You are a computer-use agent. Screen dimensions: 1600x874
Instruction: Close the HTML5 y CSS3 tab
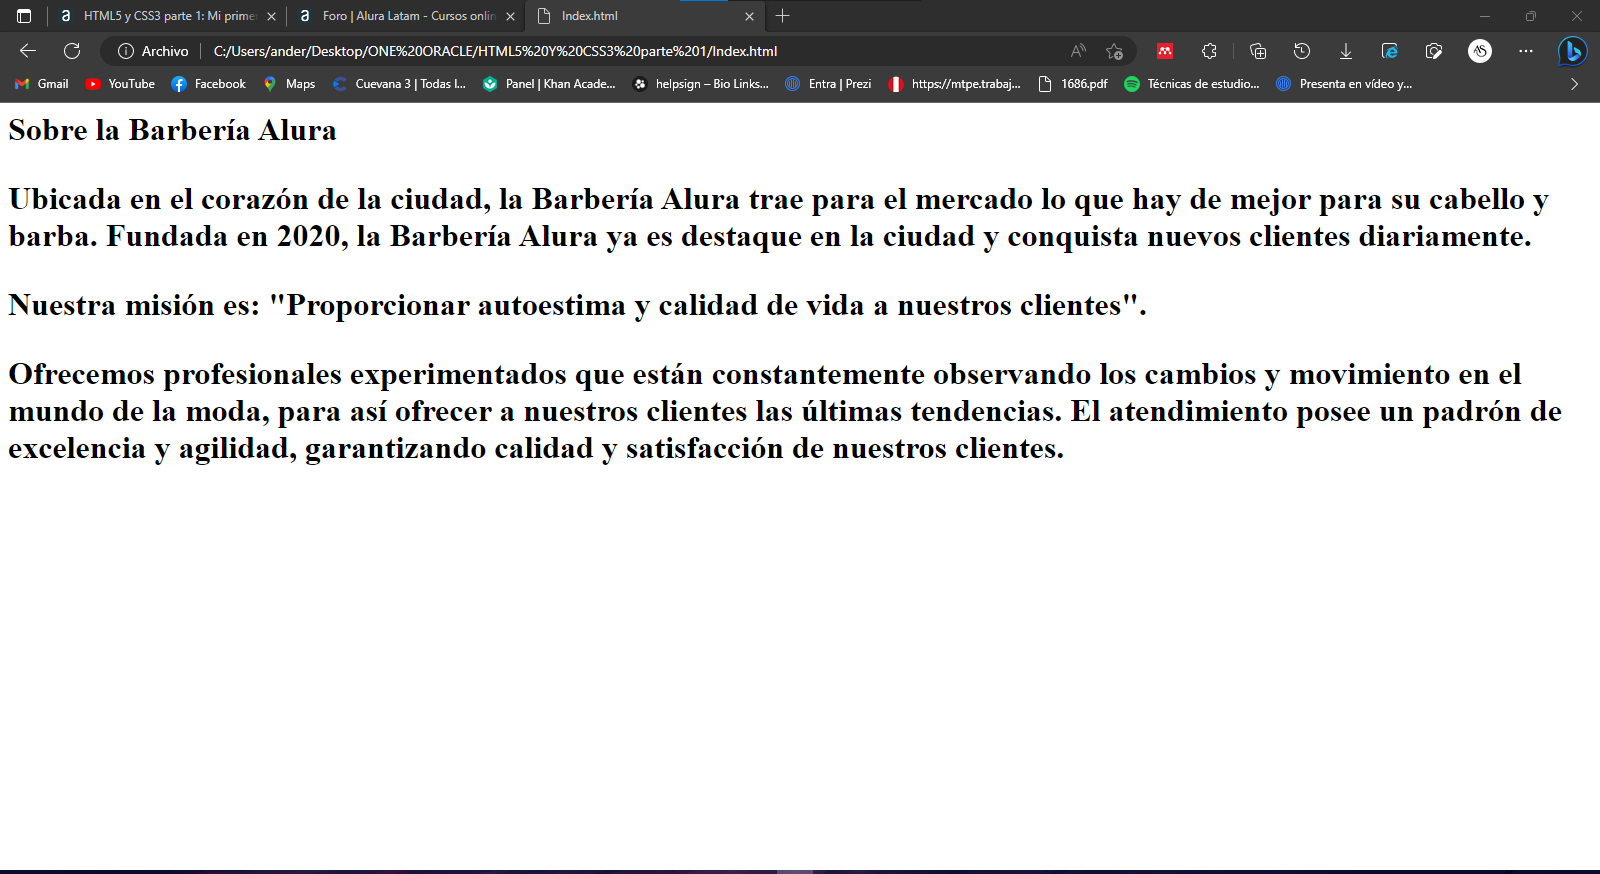point(271,16)
